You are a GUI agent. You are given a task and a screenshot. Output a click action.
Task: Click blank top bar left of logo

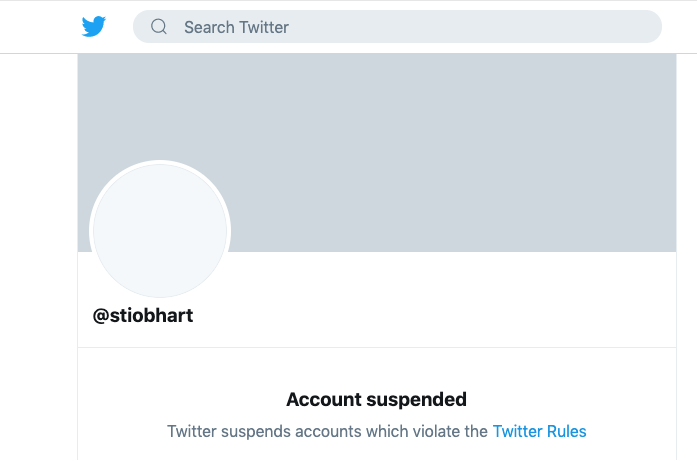40,27
